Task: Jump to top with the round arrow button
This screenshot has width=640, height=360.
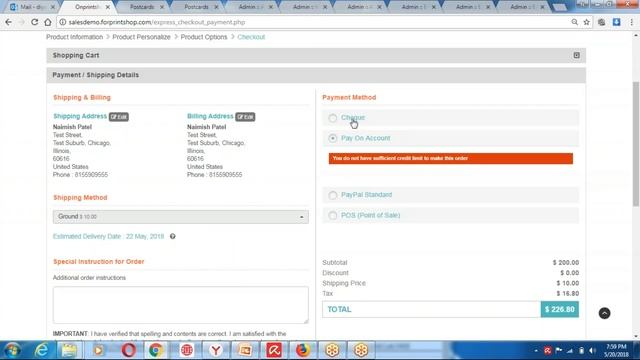Action: point(604,313)
